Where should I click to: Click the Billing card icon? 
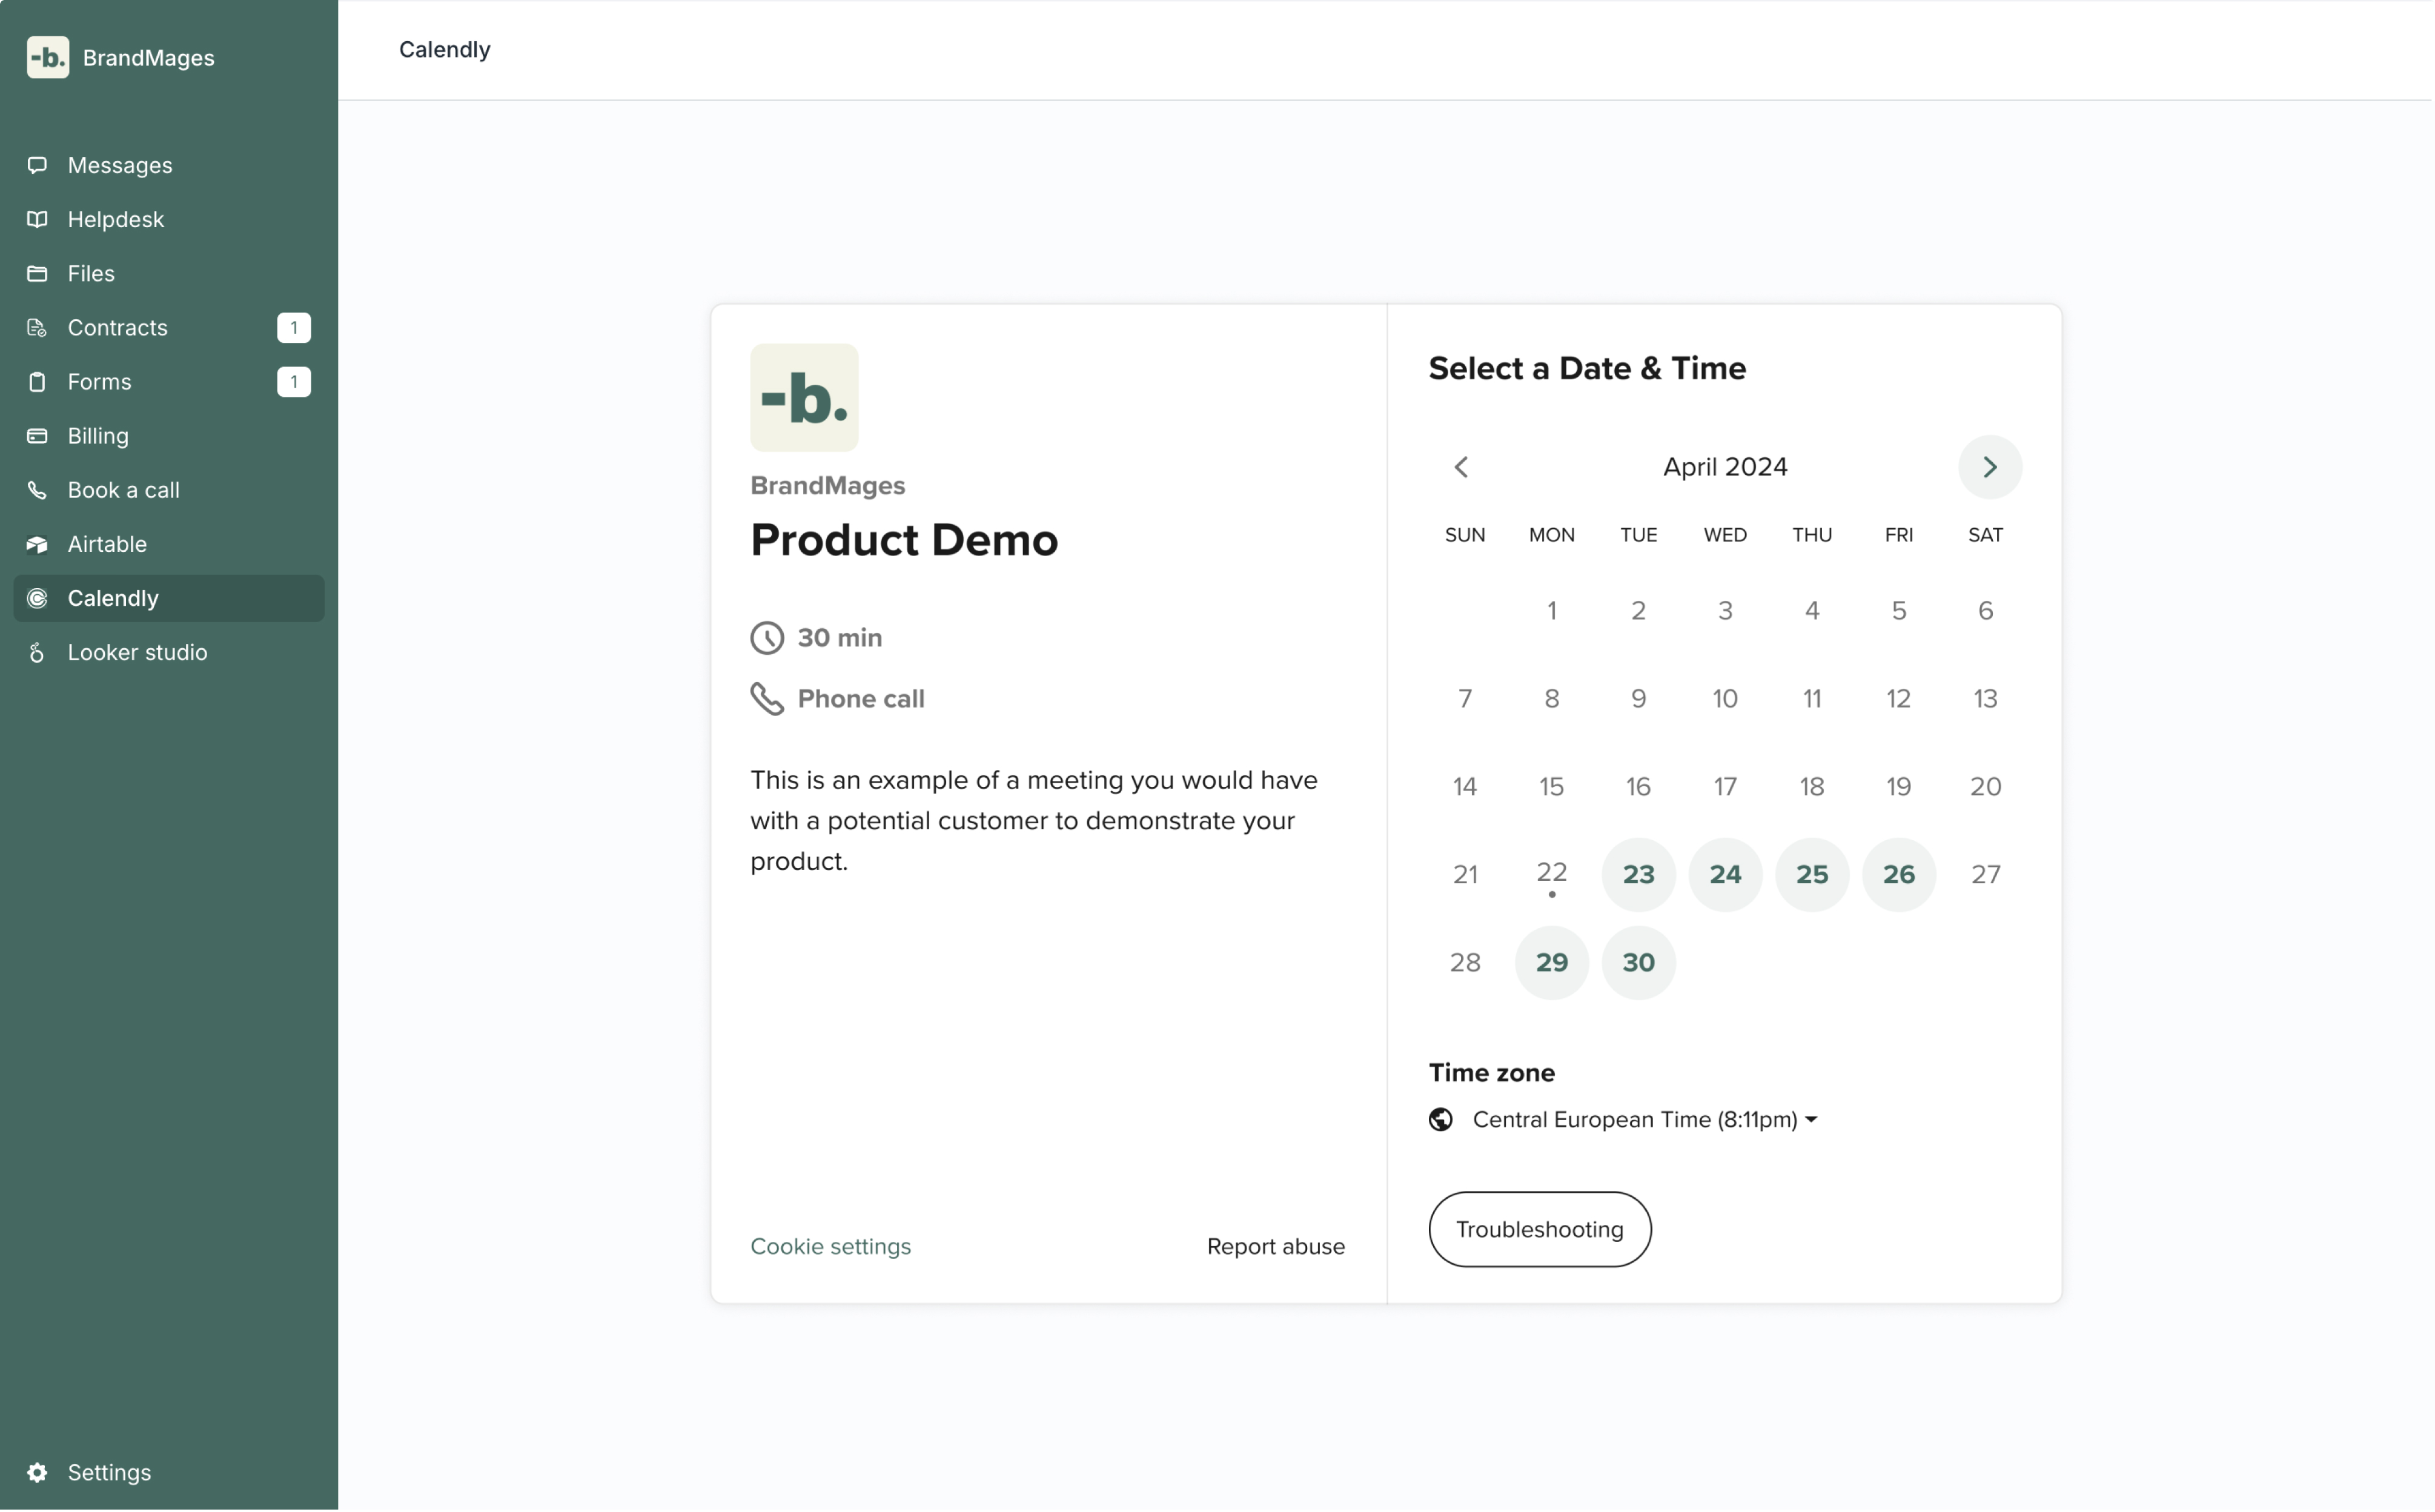37,436
